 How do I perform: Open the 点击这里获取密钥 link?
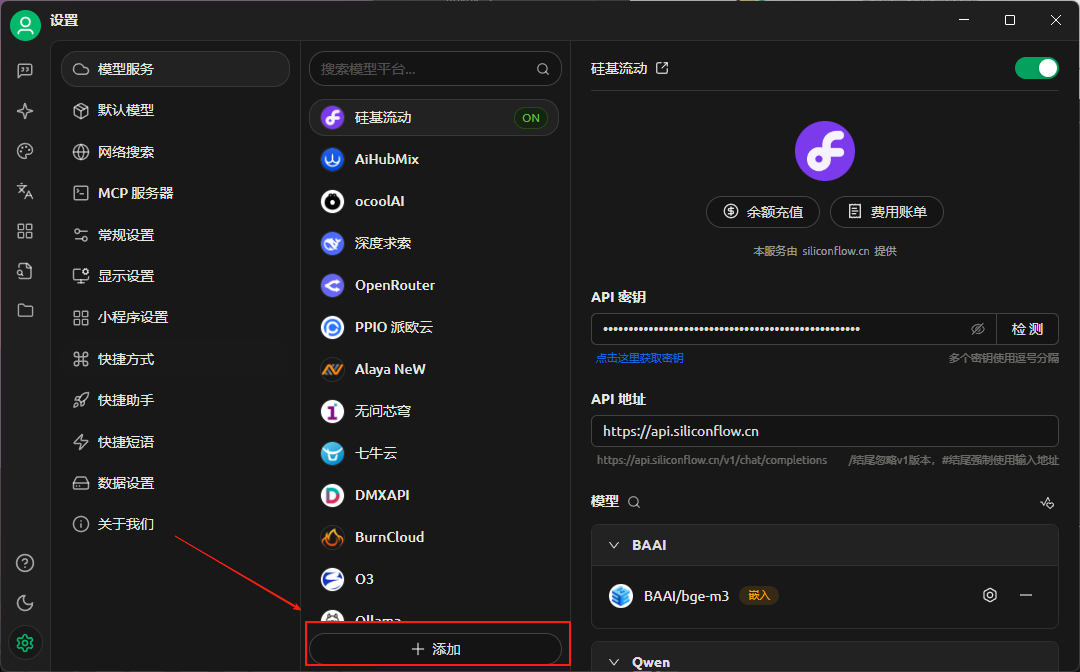tap(639, 358)
